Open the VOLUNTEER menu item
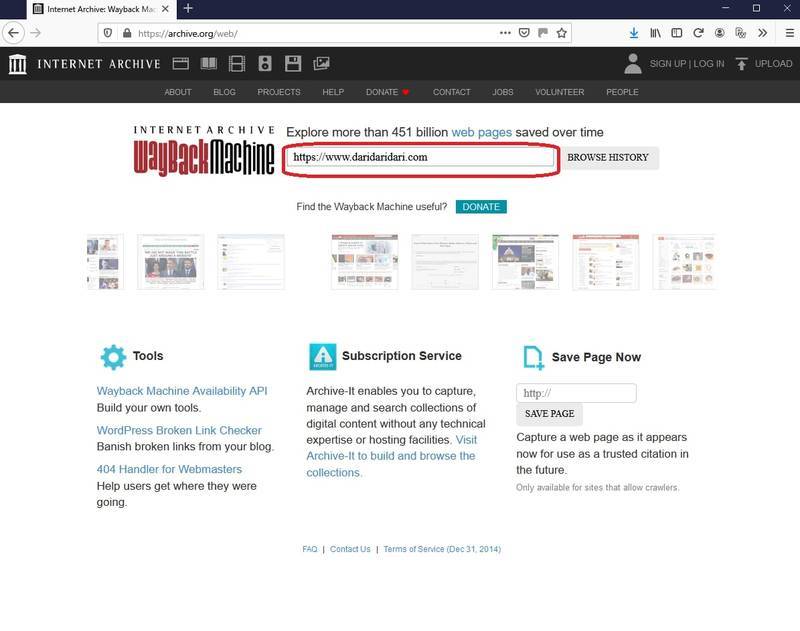Image resolution: width=800 pixels, height=631 pixels. 559,92
